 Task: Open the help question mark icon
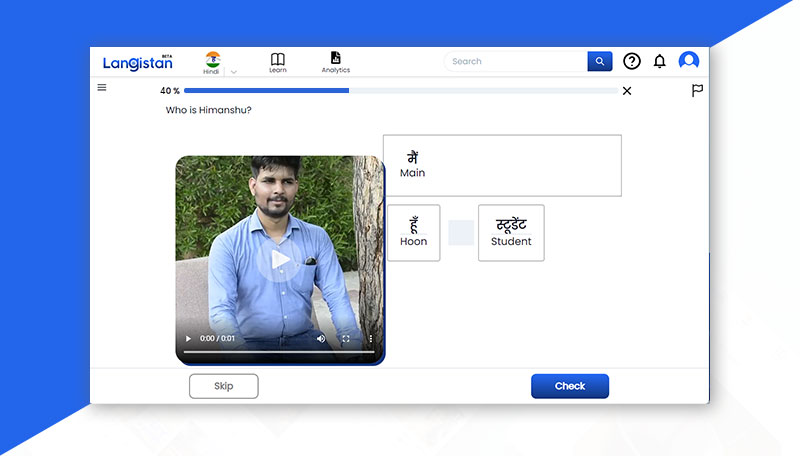pyautogui.click(x=631, y=61)
